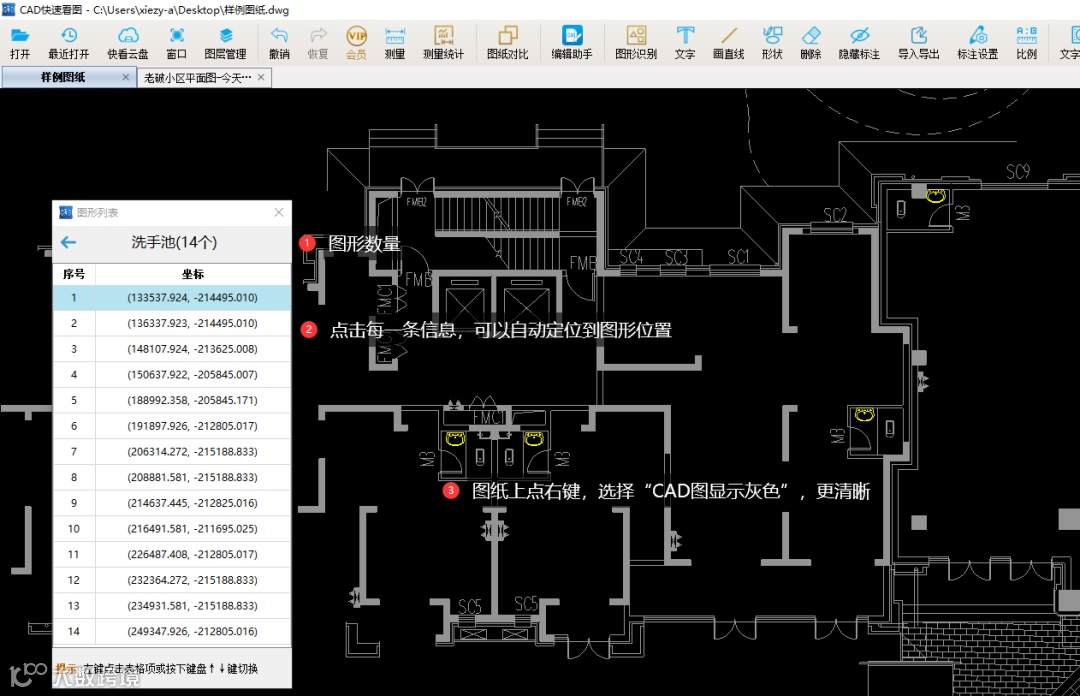1080x696 pixels.
Task: Open the VIP 会员 membership icon
Action: (356, 43)
